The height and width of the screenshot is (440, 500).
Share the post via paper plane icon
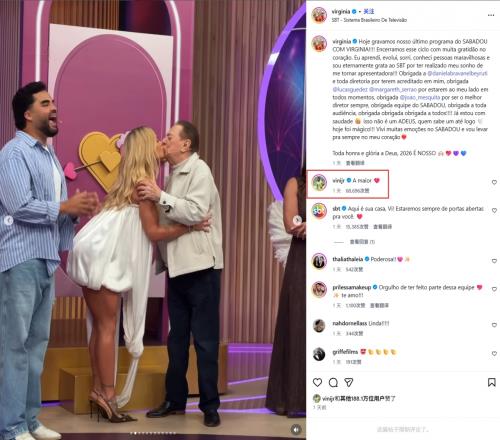coord(349,382)
